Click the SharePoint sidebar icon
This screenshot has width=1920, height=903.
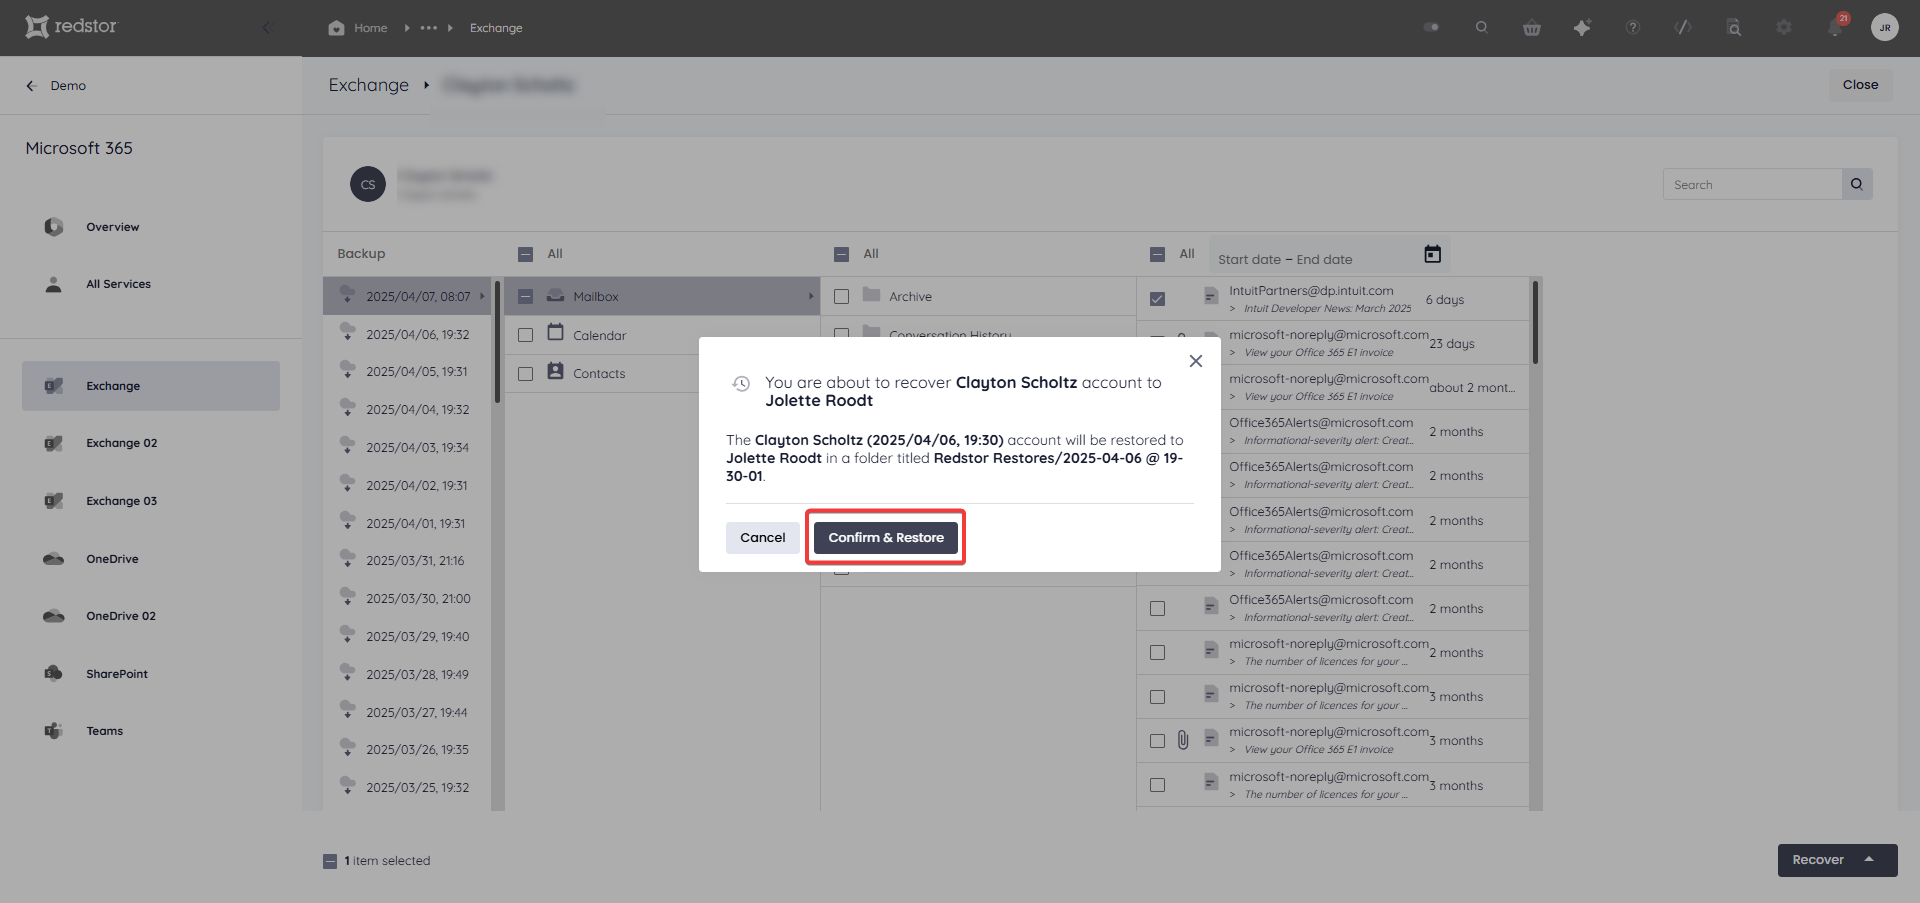click(53, 674)
